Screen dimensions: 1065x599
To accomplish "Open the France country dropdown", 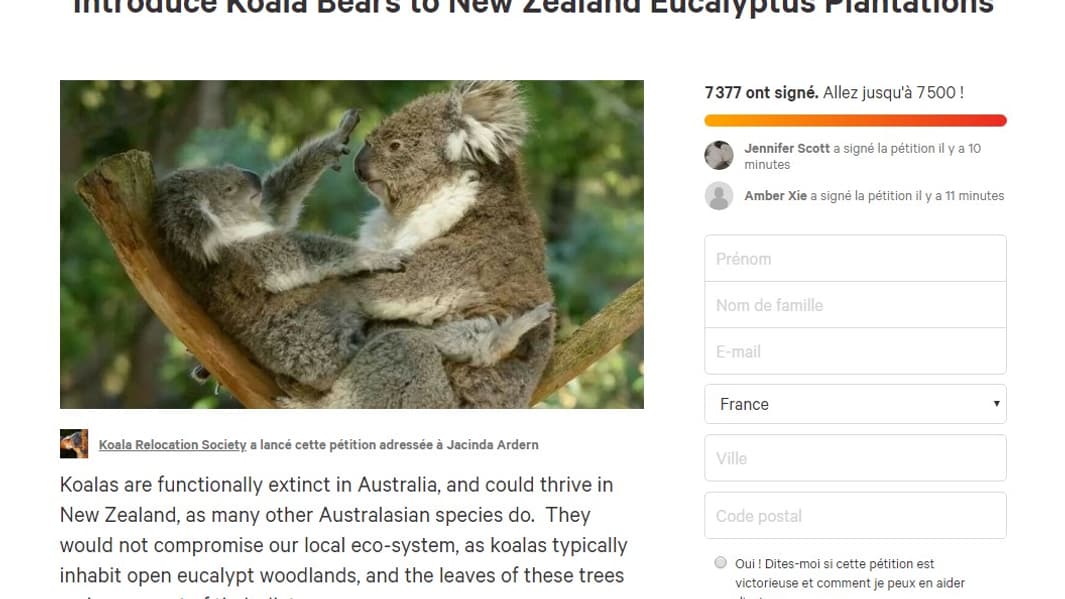I will (855, 404).
